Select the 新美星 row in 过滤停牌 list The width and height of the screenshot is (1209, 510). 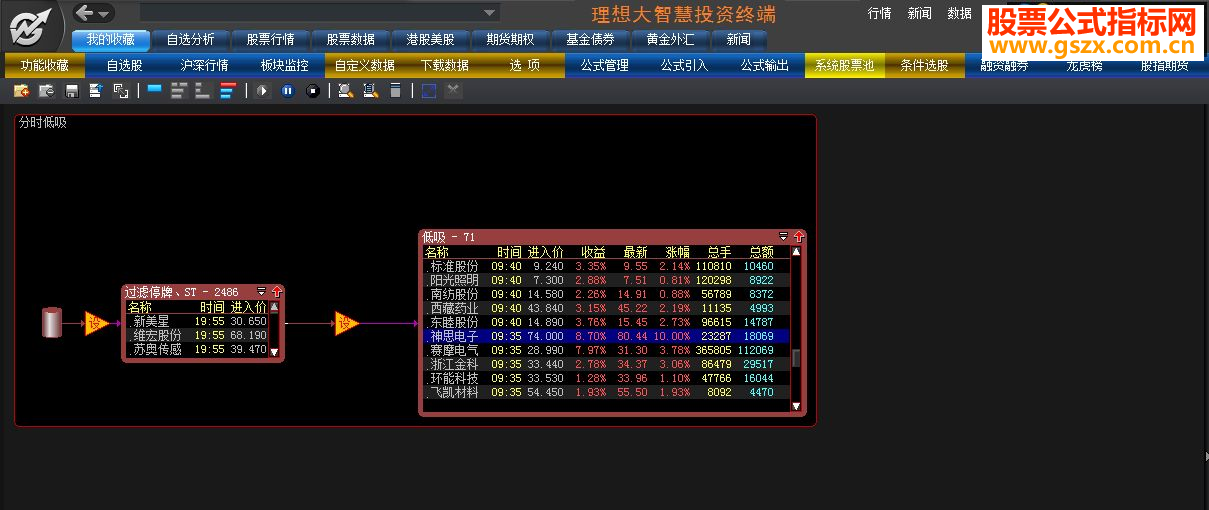[197, 321]
